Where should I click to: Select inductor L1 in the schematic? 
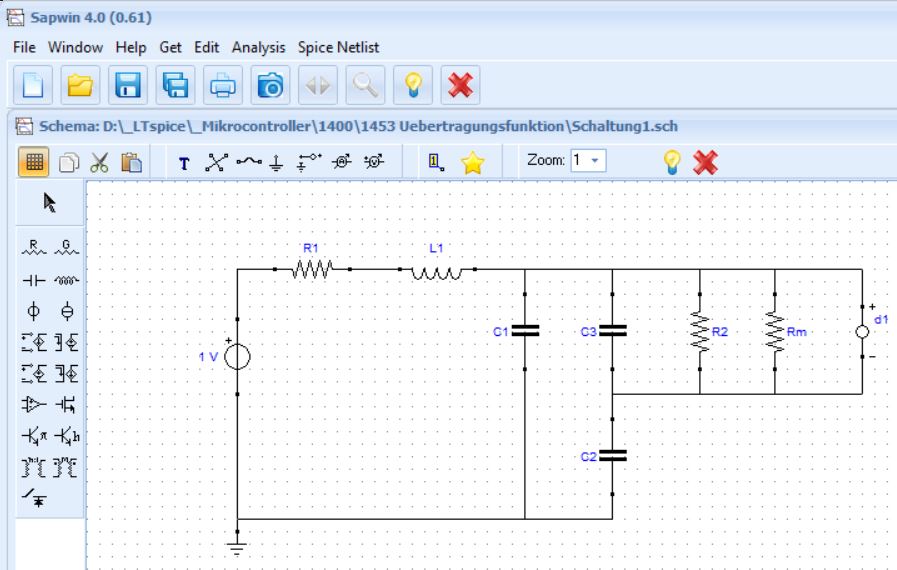437,272
